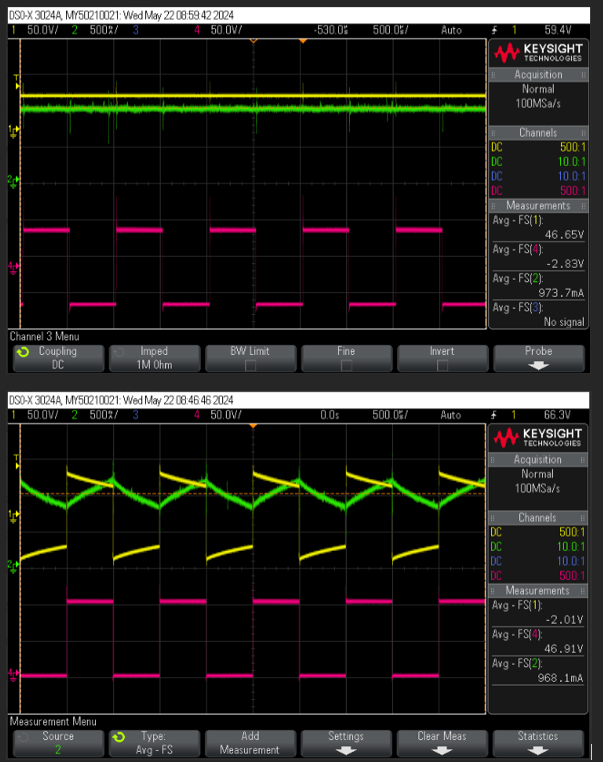Click the rotate arrow icon on the Type Avg - FS softkey
This screenshot has height=762, width=603.
(119, 737)
